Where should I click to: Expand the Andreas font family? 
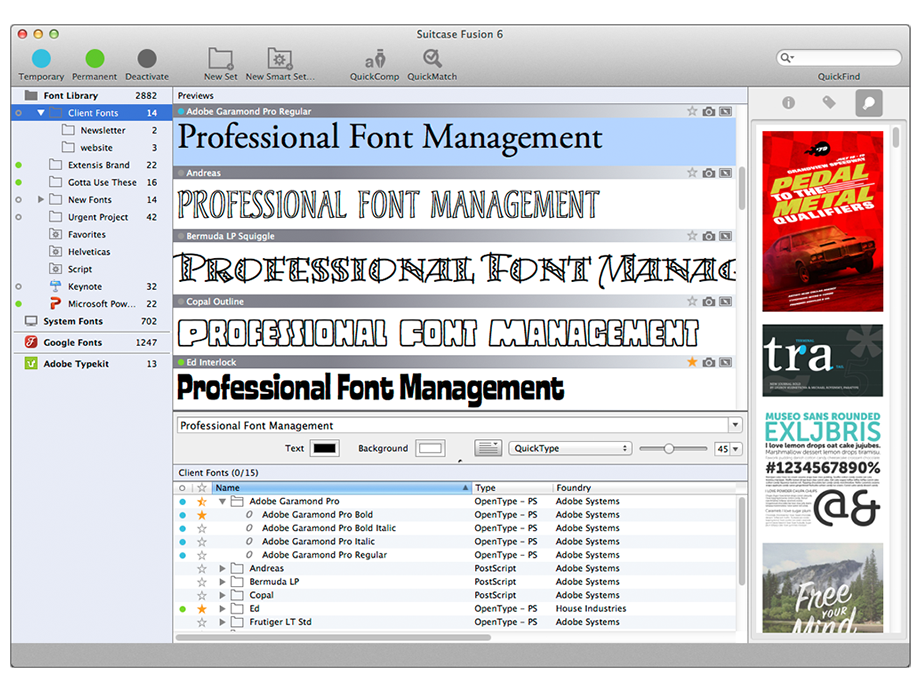point(222,569)
